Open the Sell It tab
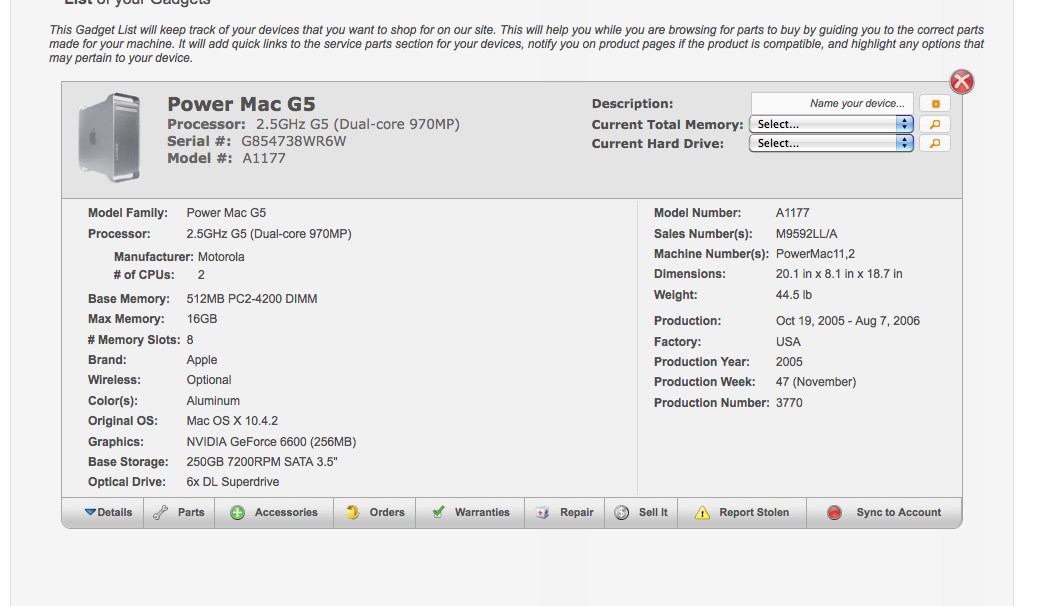Image resolution: width=1050 pixels, height=606 pixels. 641,512
